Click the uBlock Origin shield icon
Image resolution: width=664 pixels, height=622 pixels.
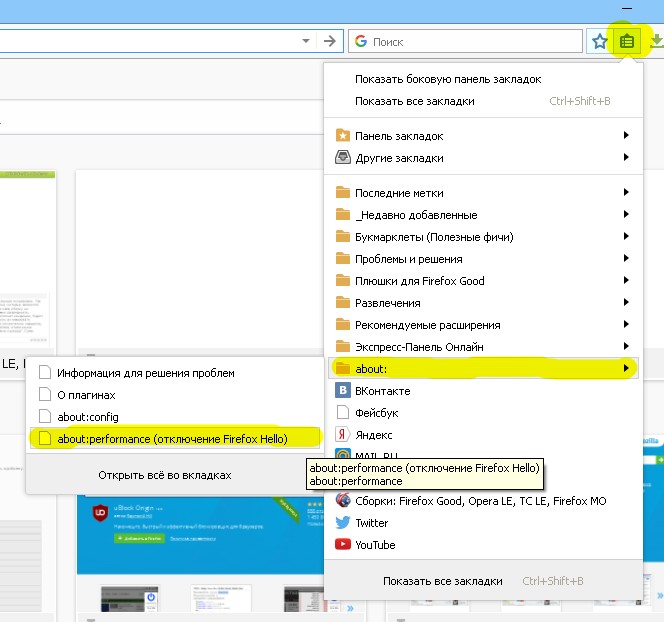[100, 513]
